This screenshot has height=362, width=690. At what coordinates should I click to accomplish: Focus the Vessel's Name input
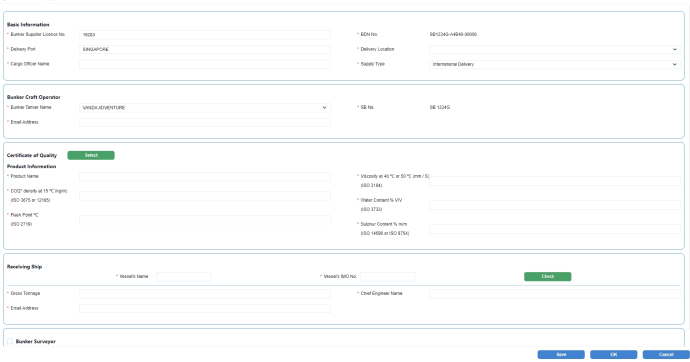(x=184, y=277)
